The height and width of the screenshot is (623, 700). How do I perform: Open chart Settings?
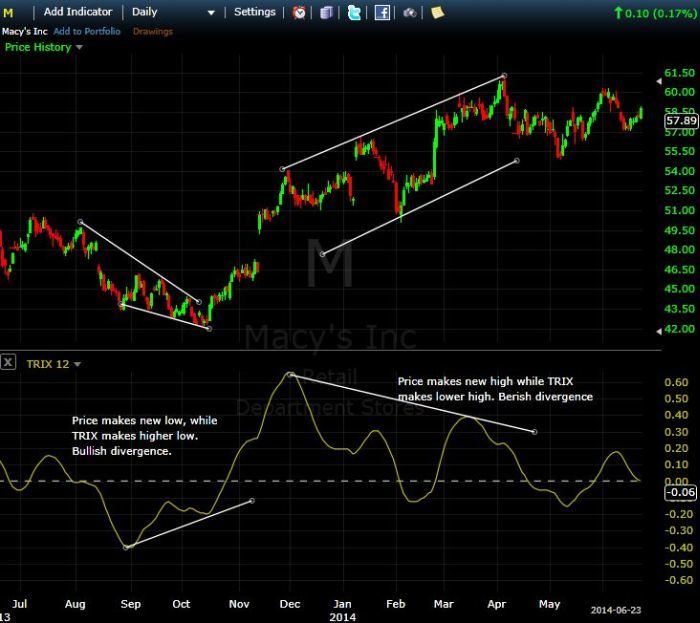(x=254, y=12)
